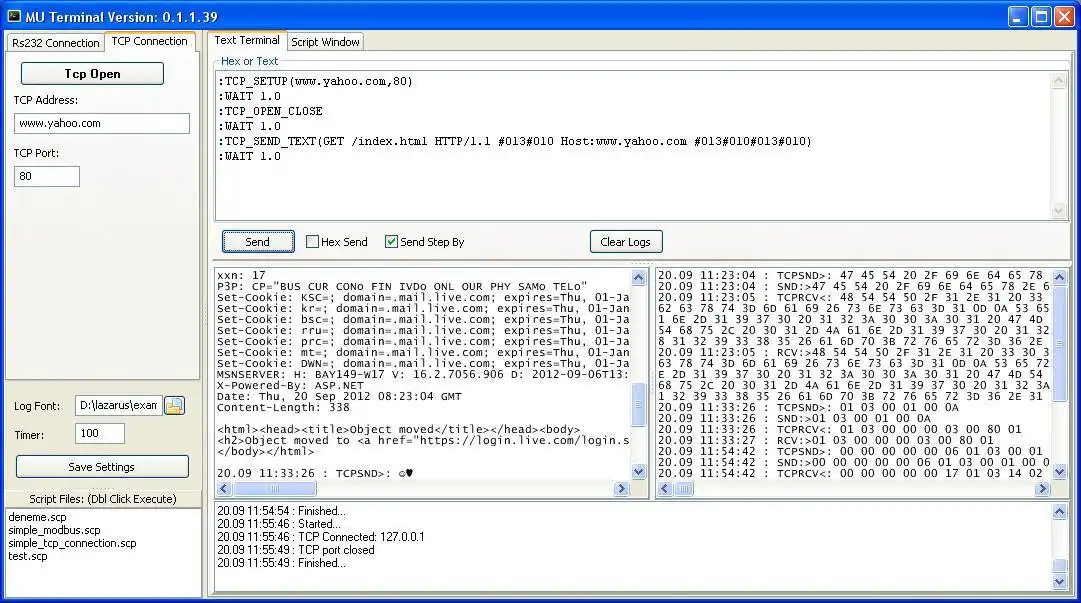The image size is (1081, 603).
Task: Click the script editor scroll down arrow
Action: click(1059, 211)
